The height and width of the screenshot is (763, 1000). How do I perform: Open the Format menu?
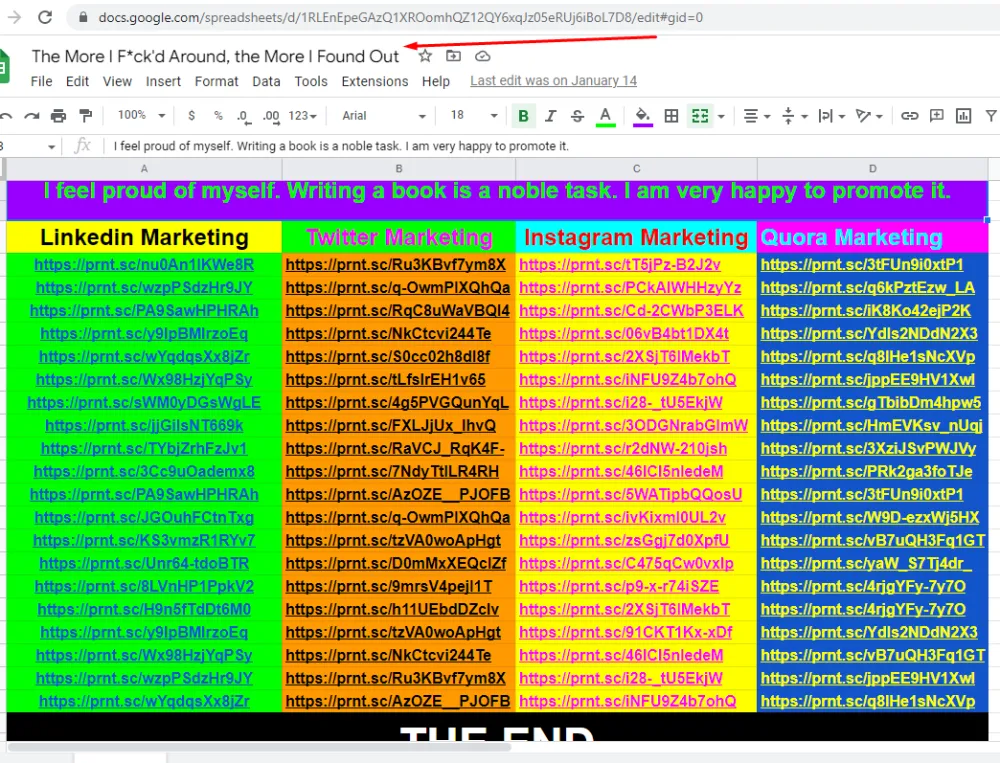point(216,81)
